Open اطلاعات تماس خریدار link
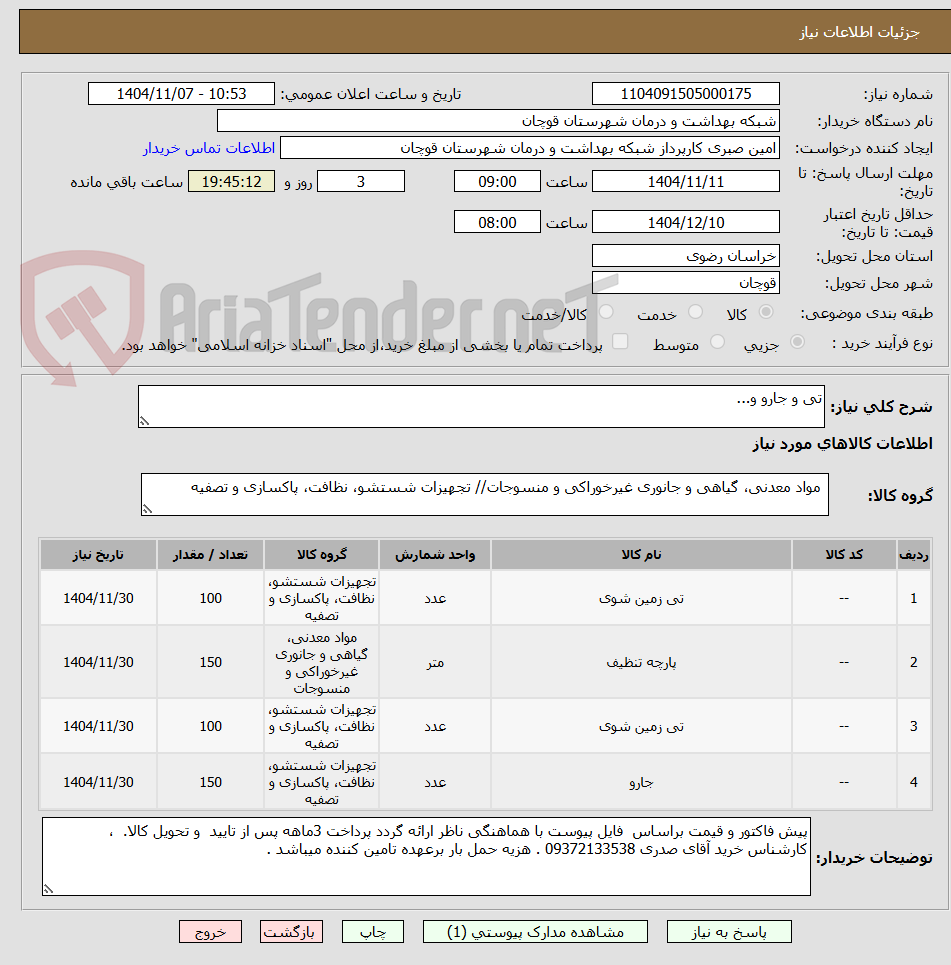This screenshot has height=965, width=951. click(209, 148)
